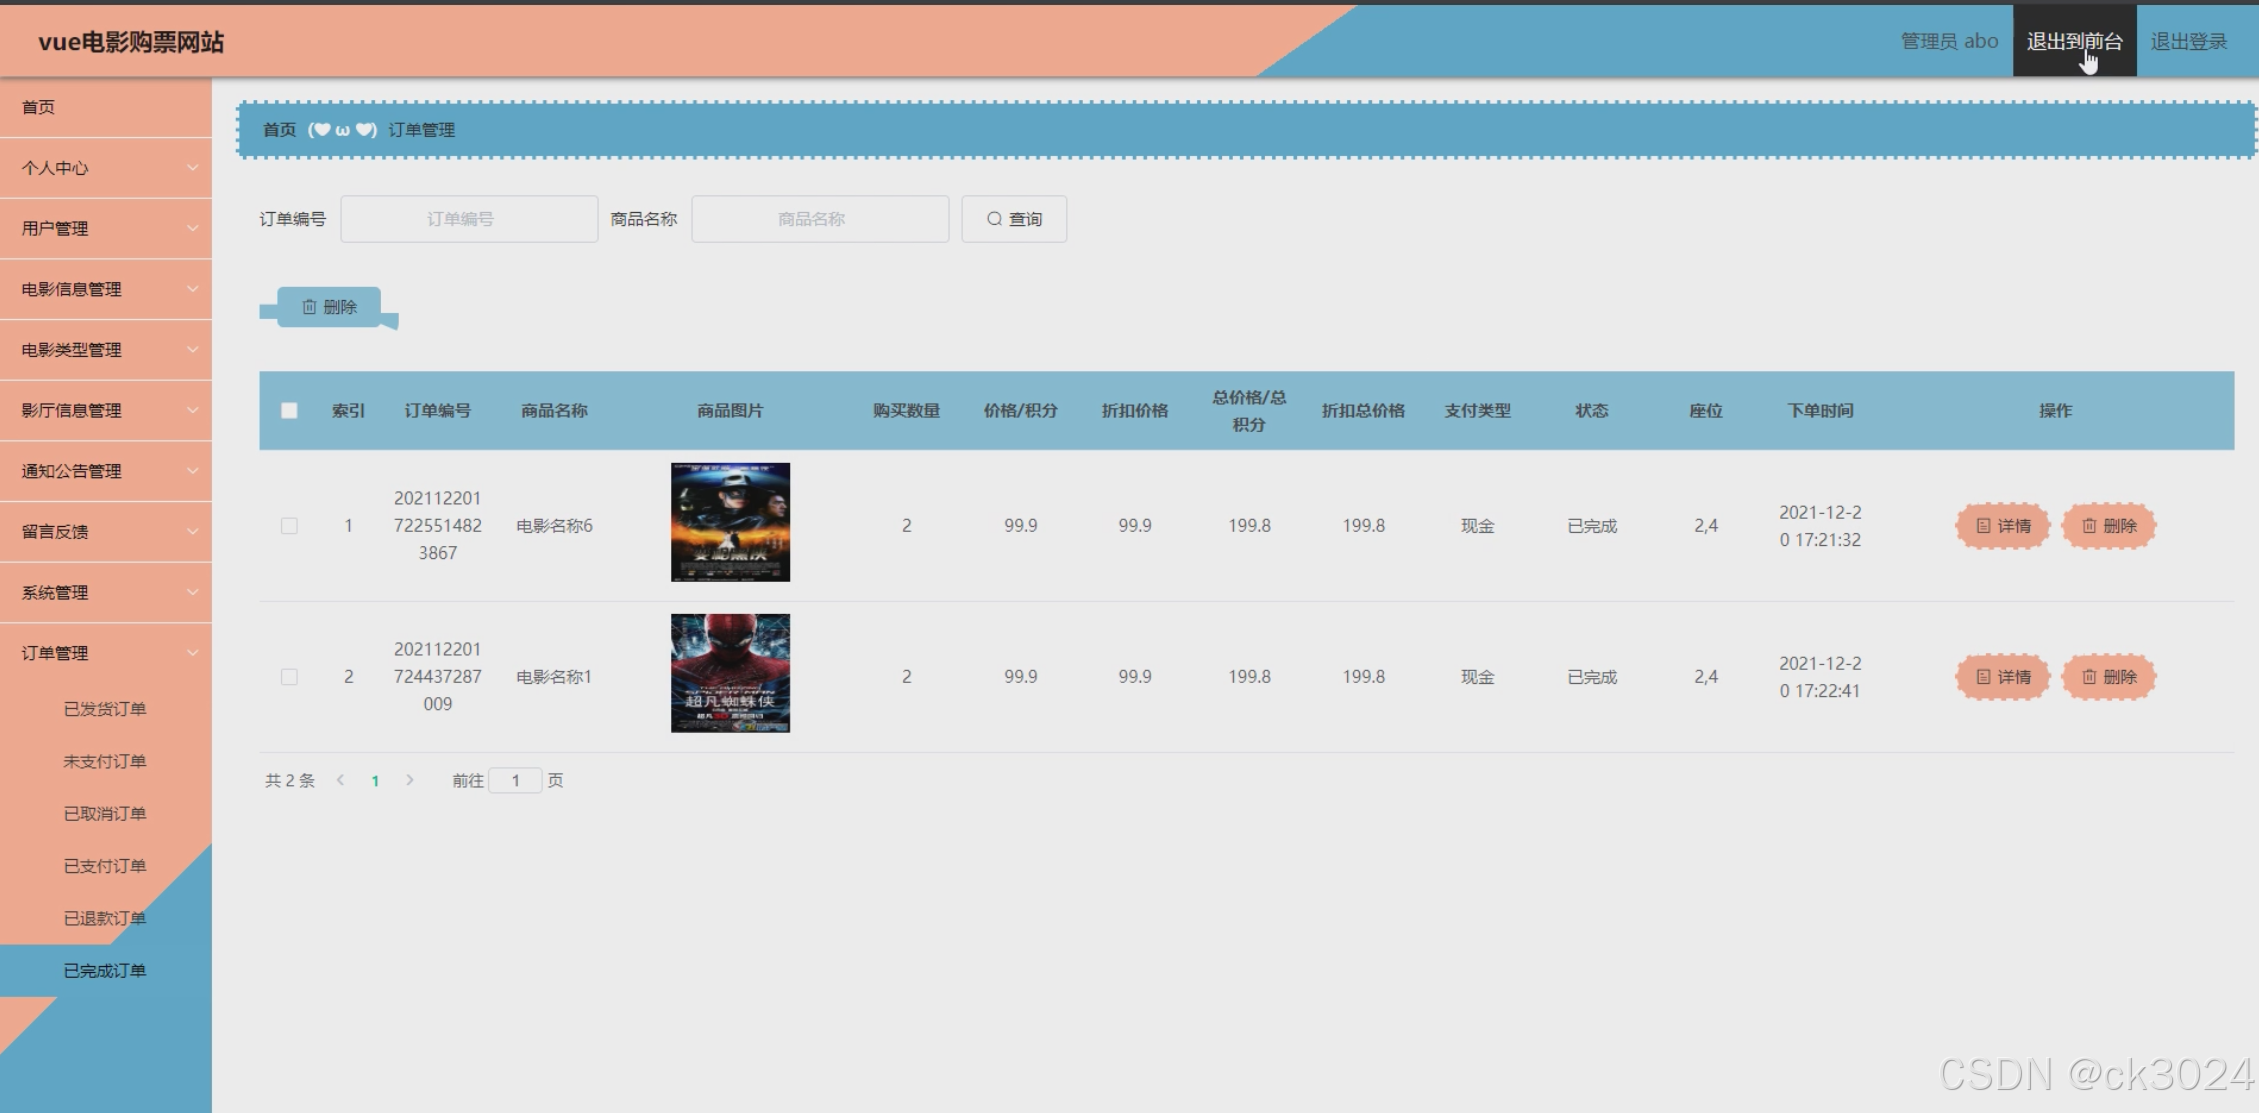Screen dimensions: 2259x1113
Task: Delete order row 2 with 删除
Action: 2109,677
